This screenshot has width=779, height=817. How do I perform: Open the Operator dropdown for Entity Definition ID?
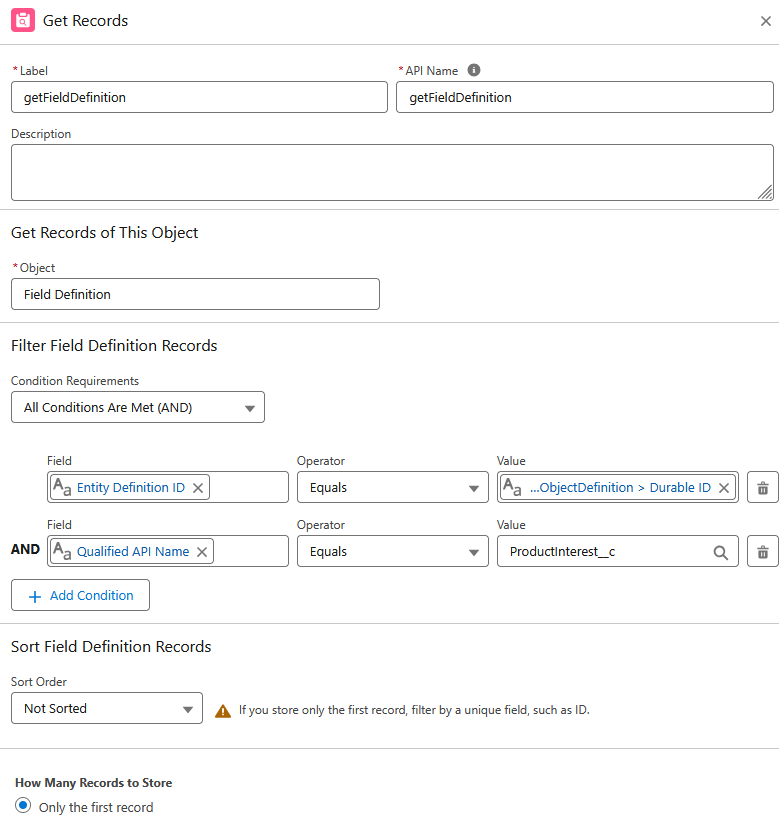(392, 487)
